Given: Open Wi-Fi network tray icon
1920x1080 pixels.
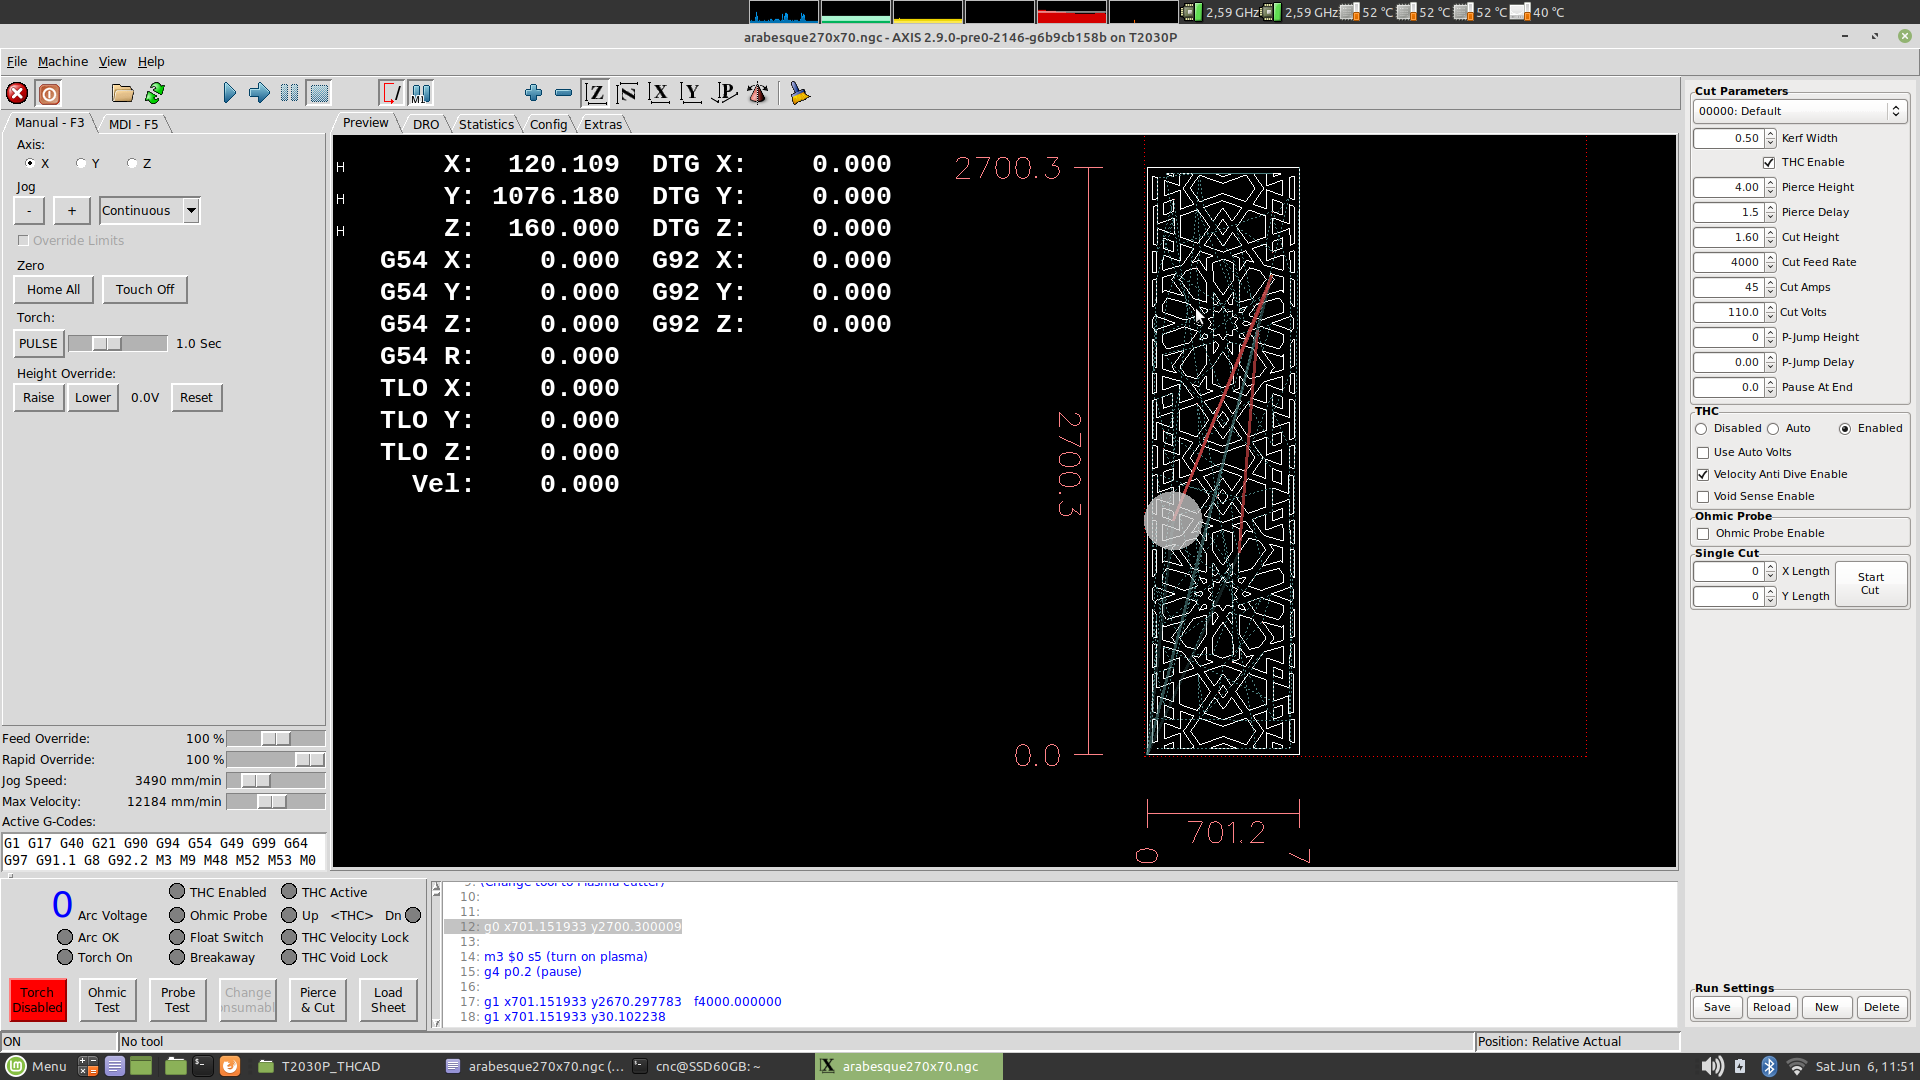Looking at the screenshot, I should coord(1796,1066).
